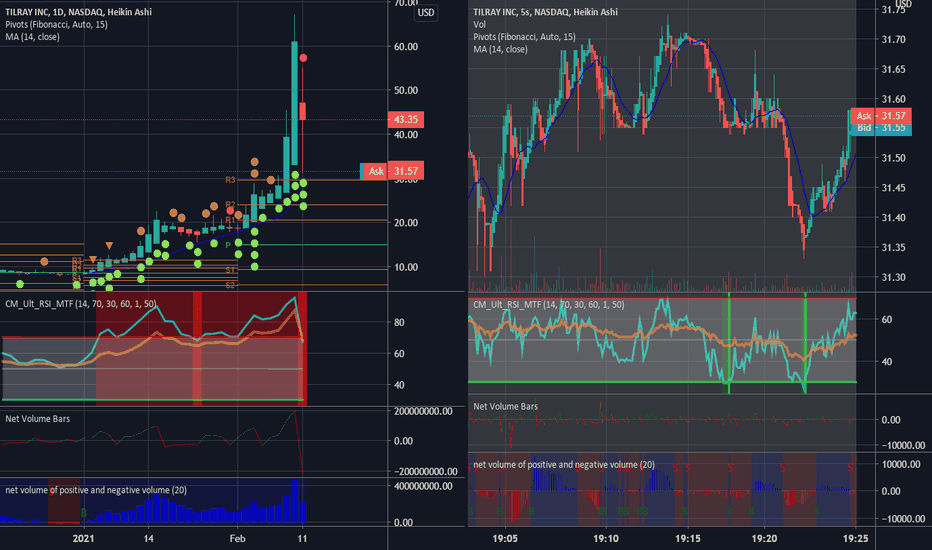
Task: Click the R2 pivot label near 24 level
Action: [230, 205]
